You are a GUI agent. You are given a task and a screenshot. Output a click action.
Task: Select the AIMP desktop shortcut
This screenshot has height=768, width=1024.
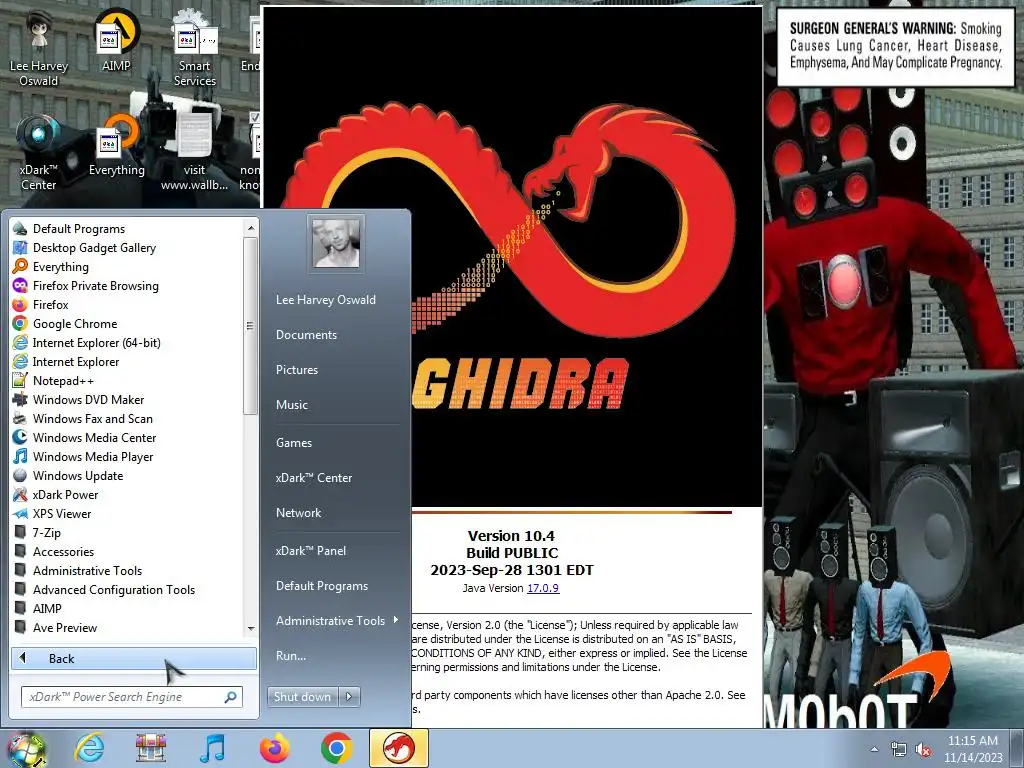116,40
